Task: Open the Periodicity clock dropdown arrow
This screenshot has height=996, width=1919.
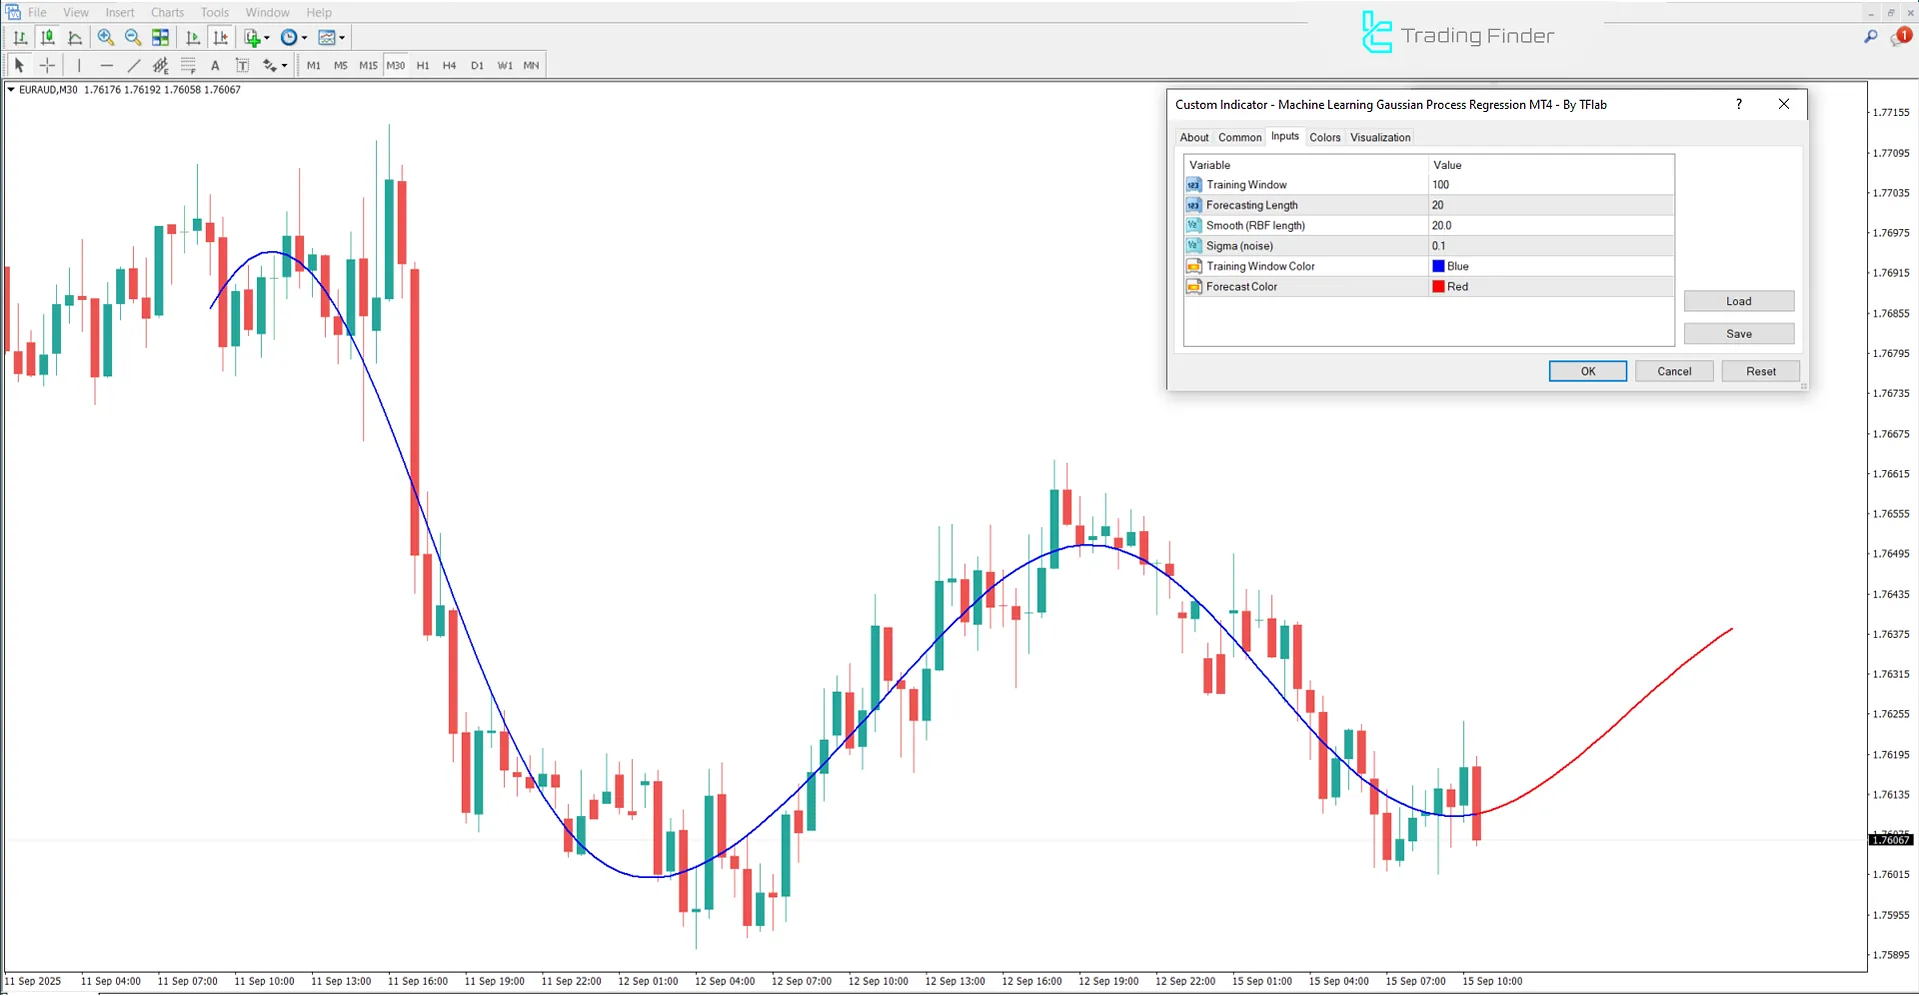Action: point(304,38)
